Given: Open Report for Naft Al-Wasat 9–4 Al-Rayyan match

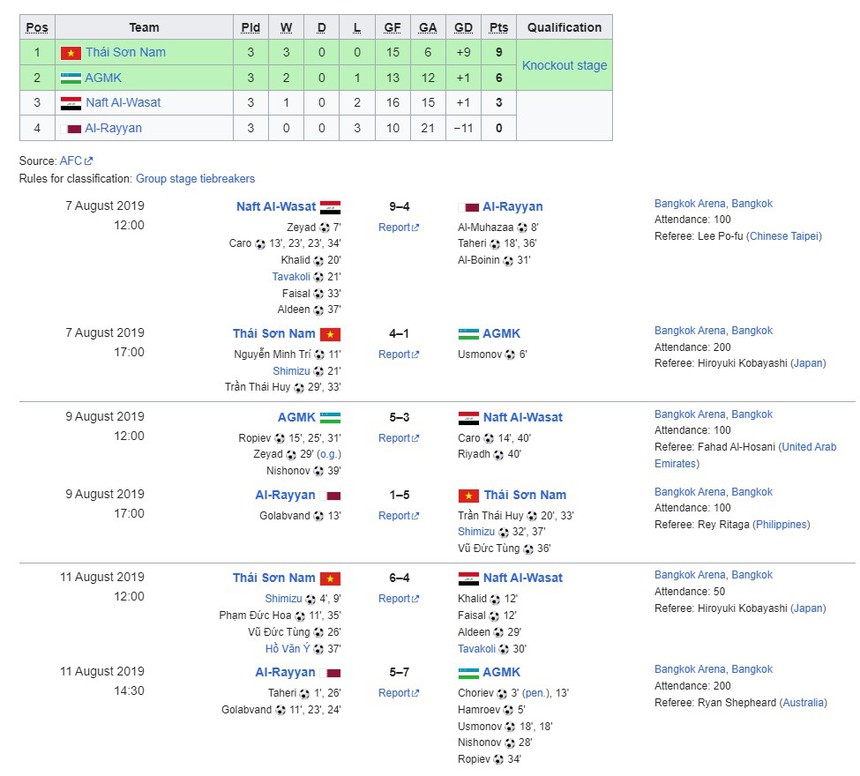Looking at the screenshot, I should (394, 228).
